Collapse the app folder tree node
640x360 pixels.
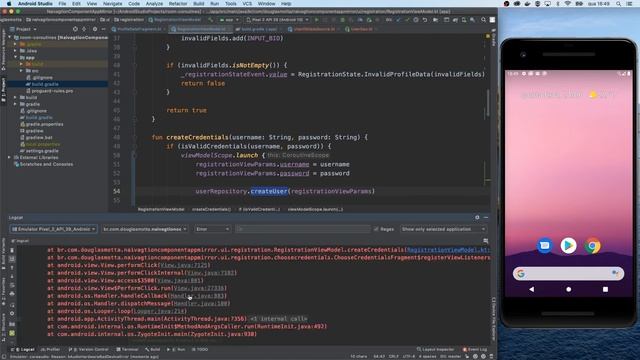pos(16,58)
